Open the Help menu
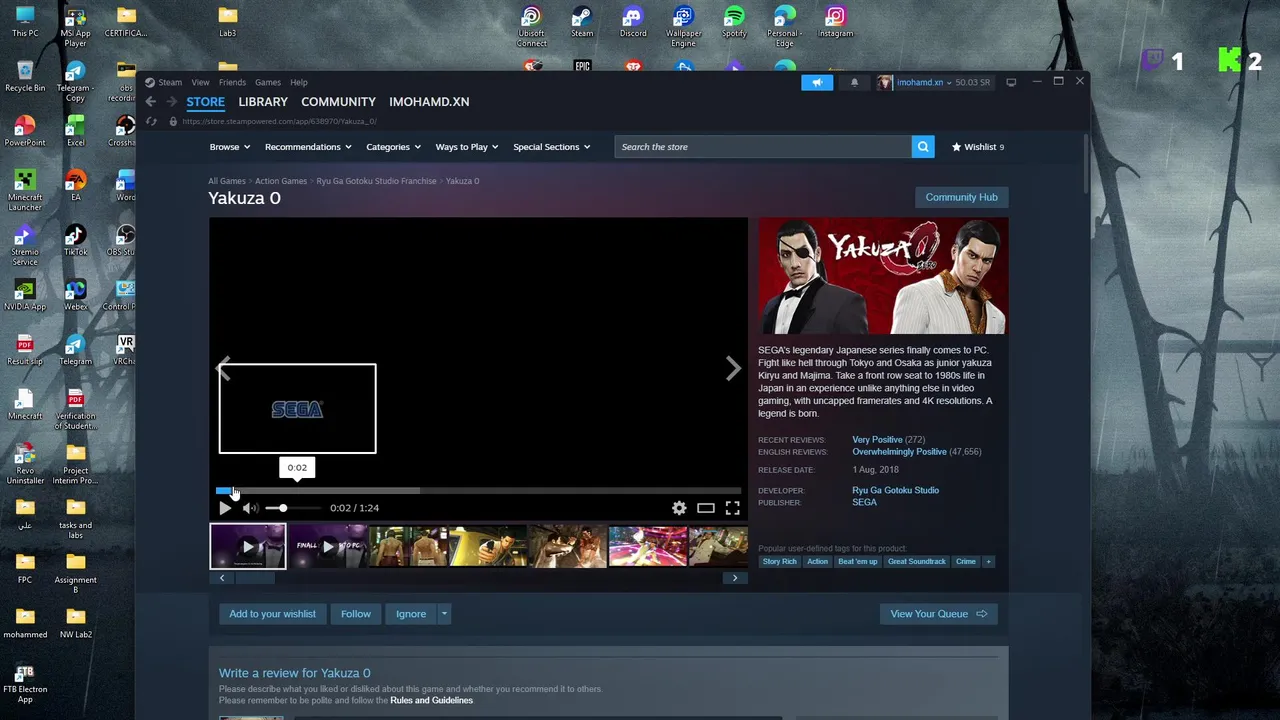1280x720 pixels. pyautogui.click(x=299, y=82)
